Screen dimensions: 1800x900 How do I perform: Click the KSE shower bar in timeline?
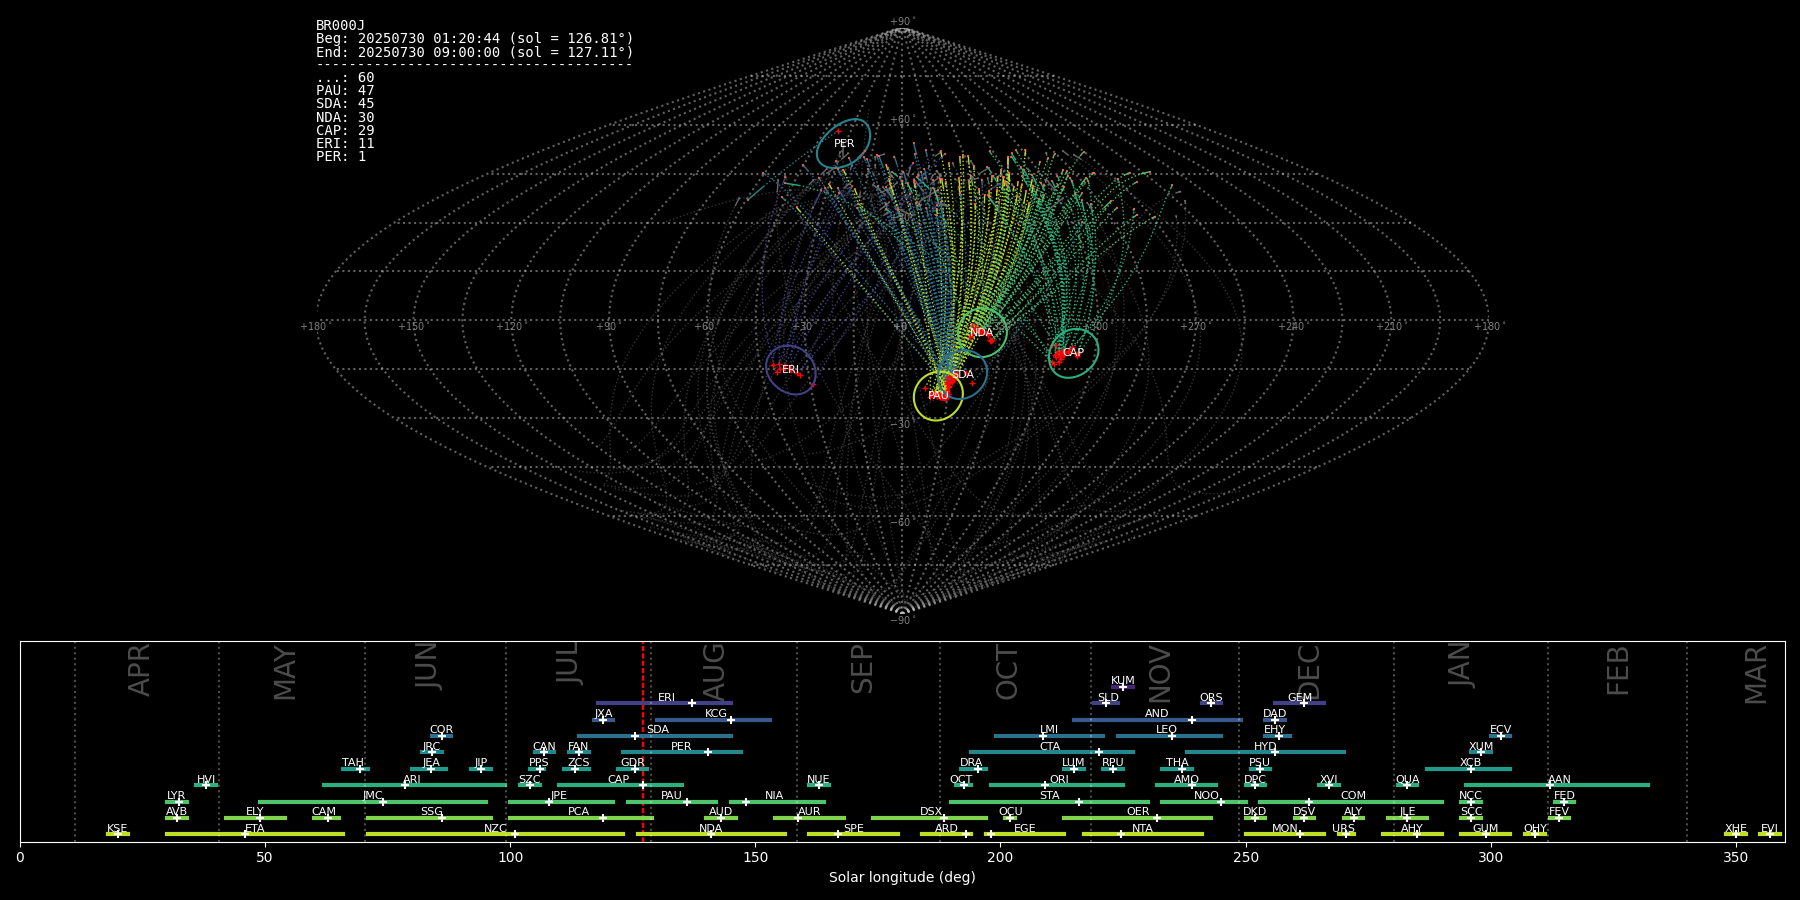[x=117, y=834]
